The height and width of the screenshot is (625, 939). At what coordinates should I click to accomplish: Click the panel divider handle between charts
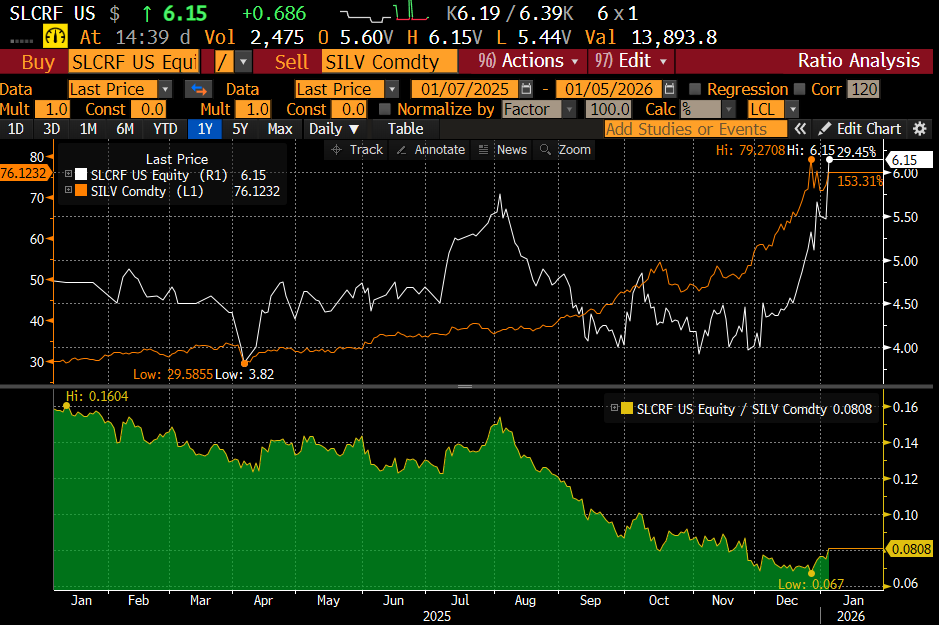coord(465,387)
